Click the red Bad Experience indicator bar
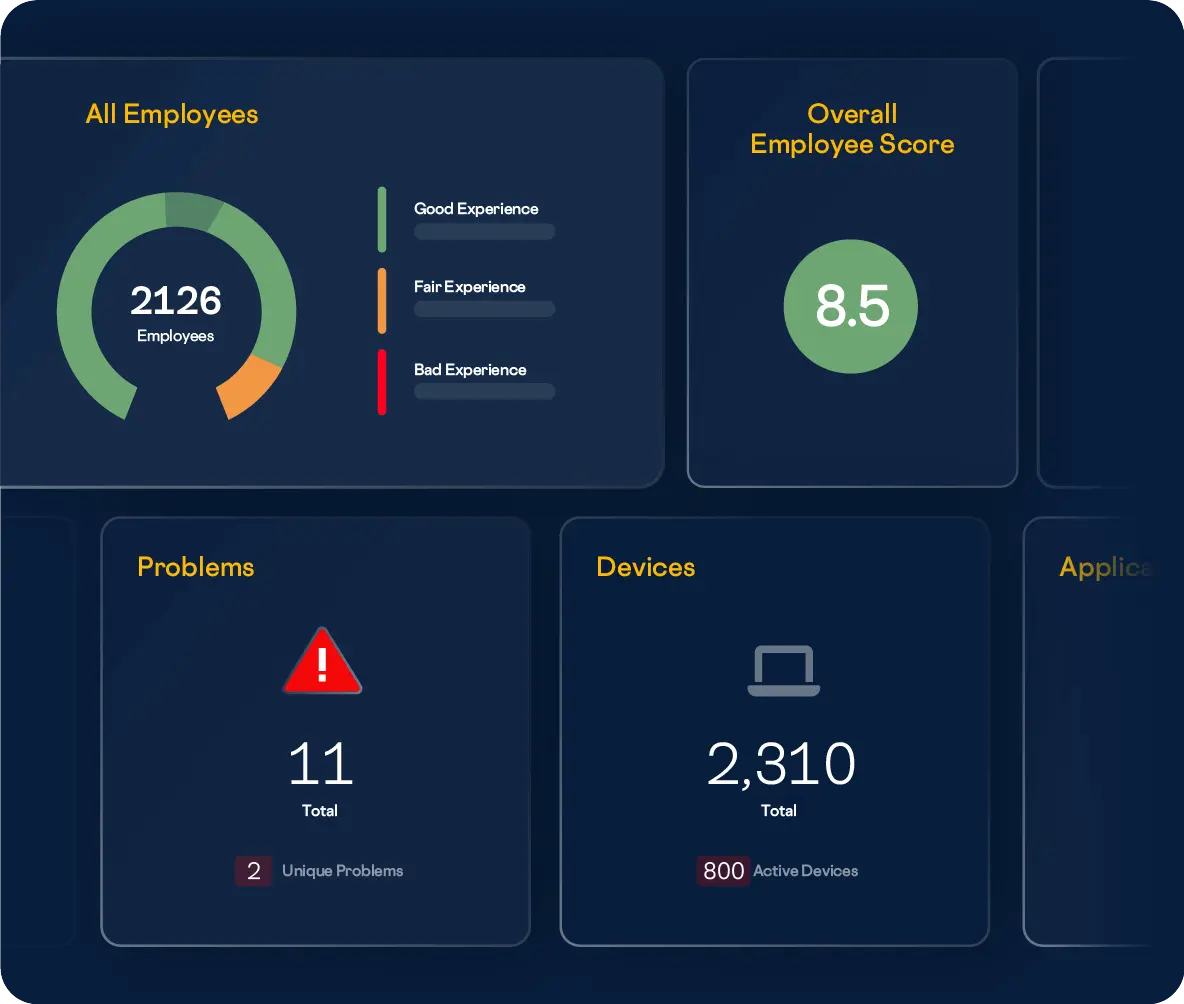The height and width of the screenshot is (1004, 1184). coord(382,381)
